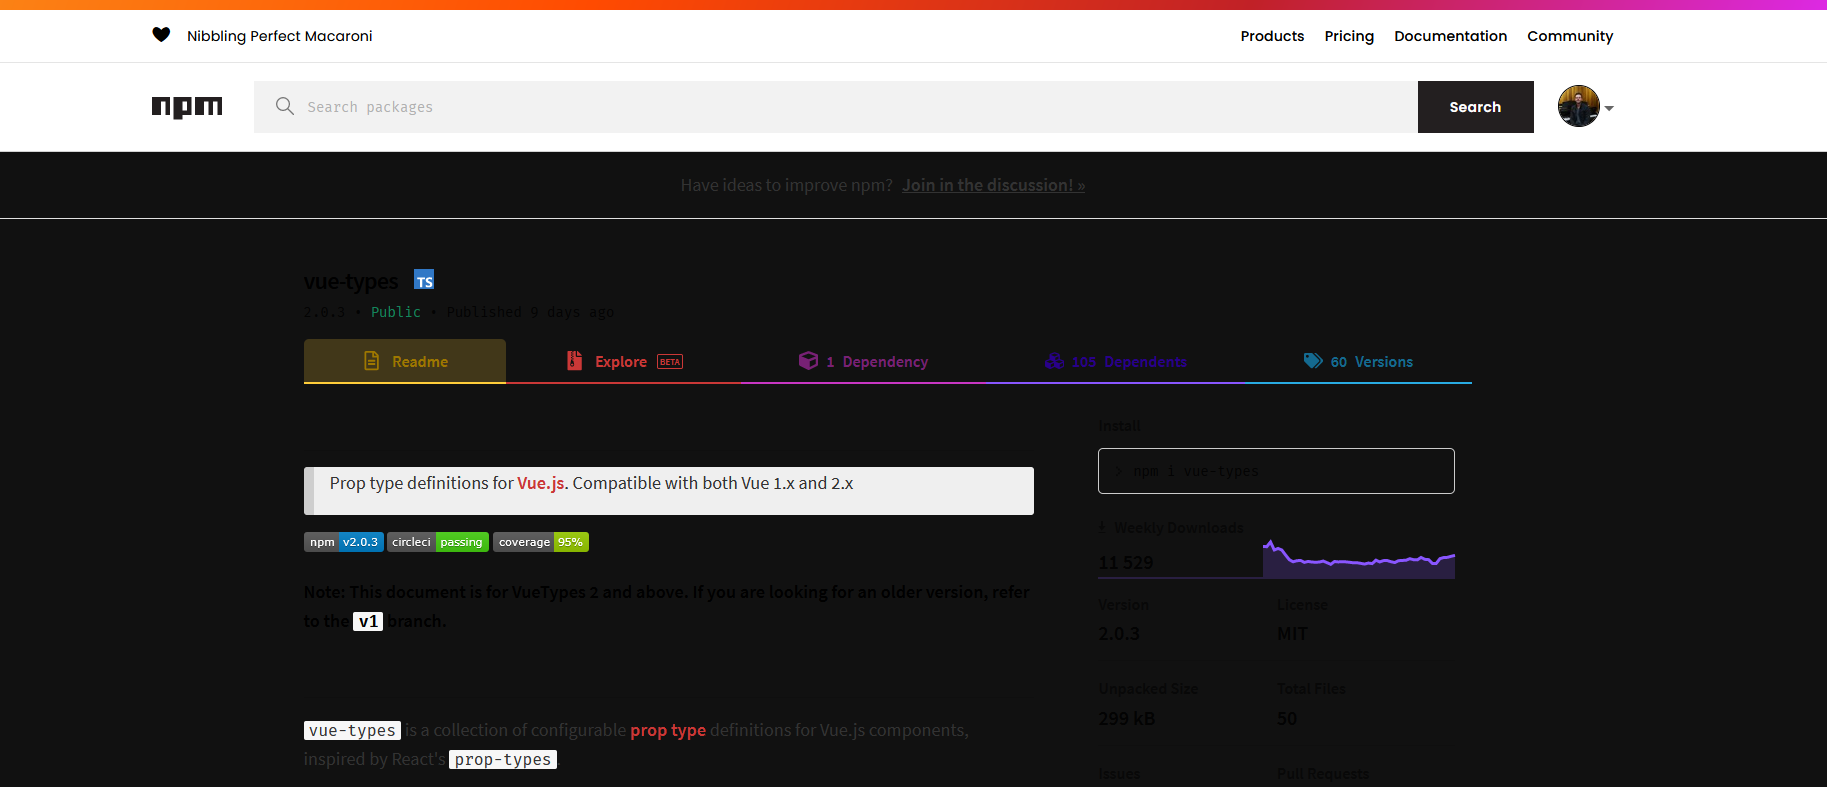Switch to the 105 Dependents tab
Viewport: 1827px width, 787px height.
pyautogui.click(x=1116, y=361)
